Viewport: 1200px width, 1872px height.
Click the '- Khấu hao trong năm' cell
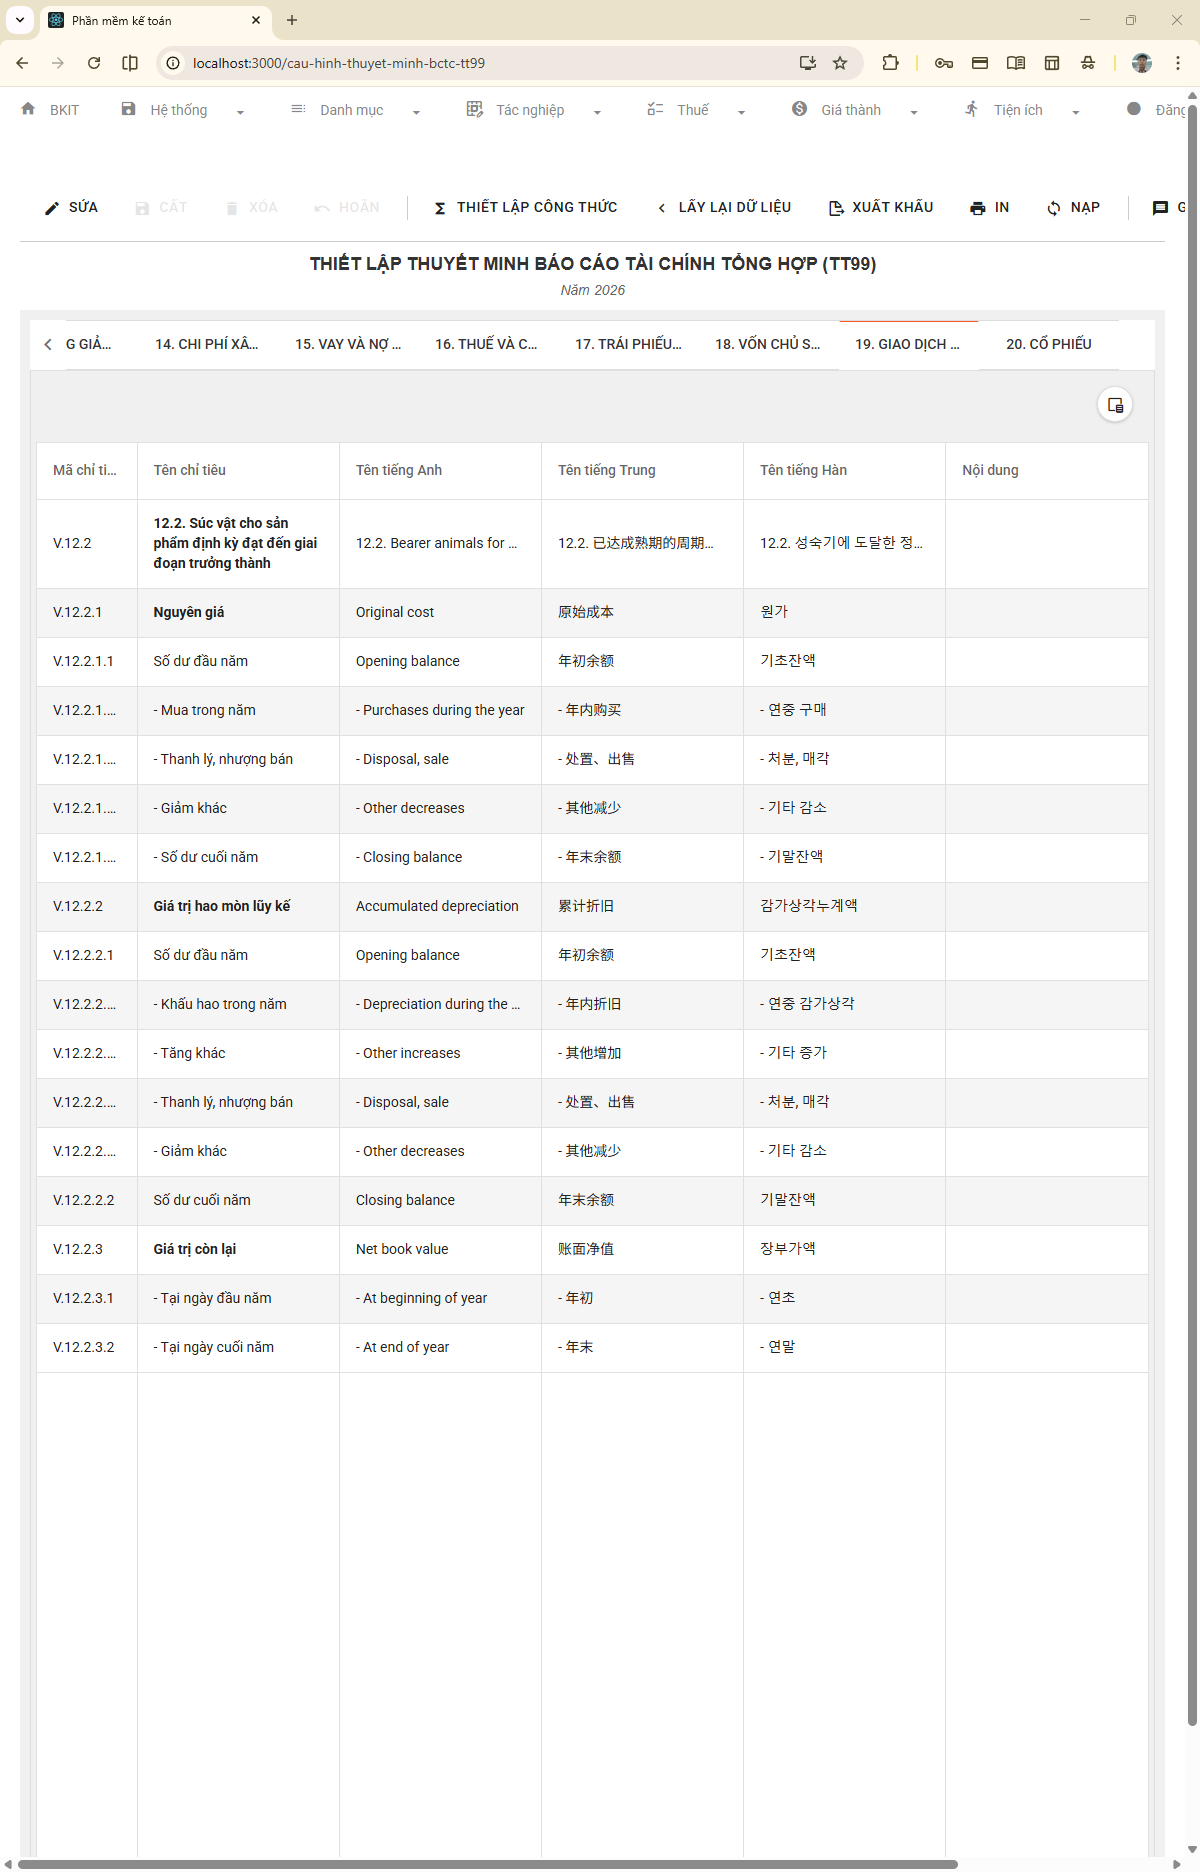(238, 1004)
